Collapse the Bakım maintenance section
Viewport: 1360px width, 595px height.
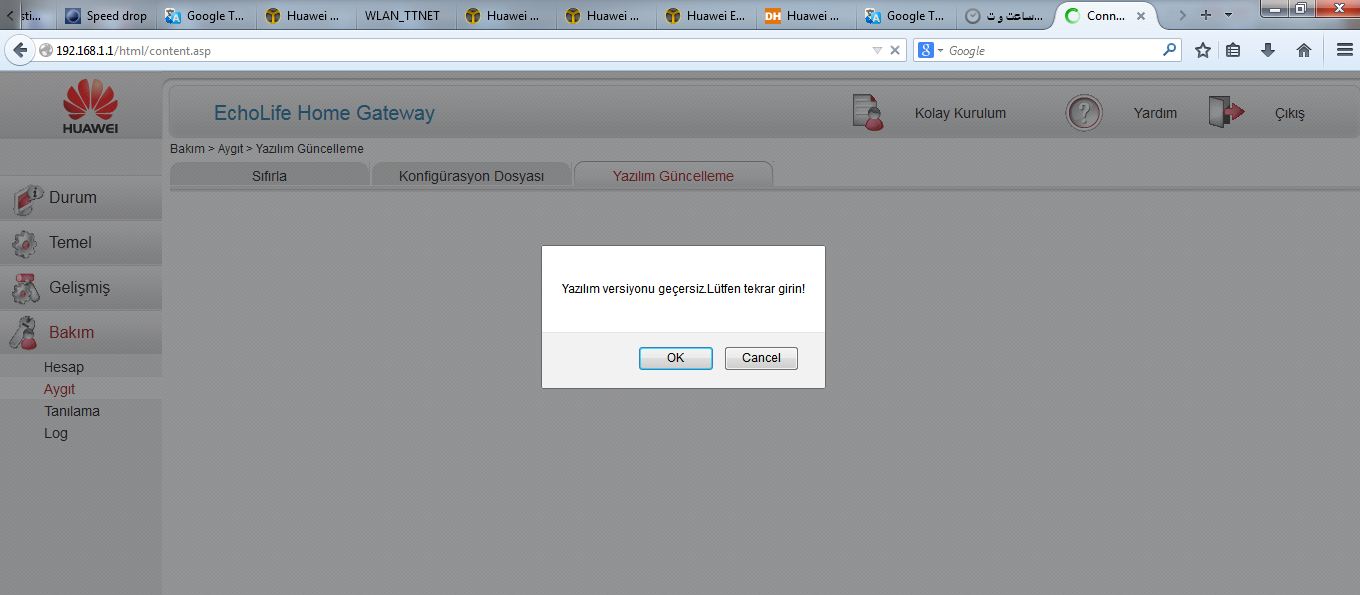tap(71, 333)
